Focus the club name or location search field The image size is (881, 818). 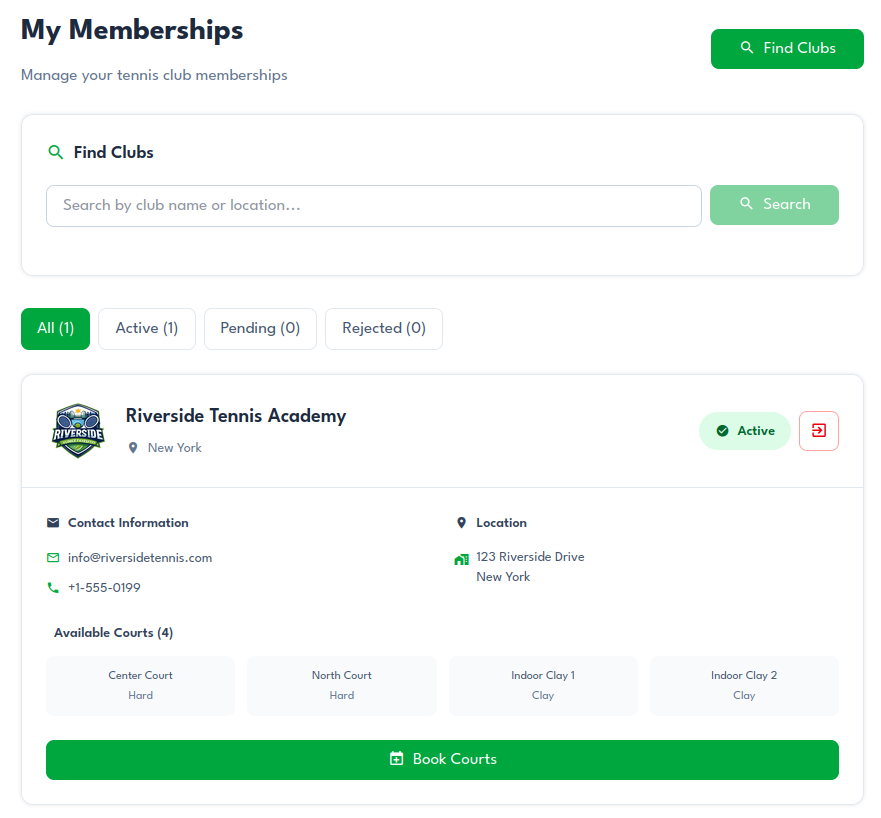373,206
